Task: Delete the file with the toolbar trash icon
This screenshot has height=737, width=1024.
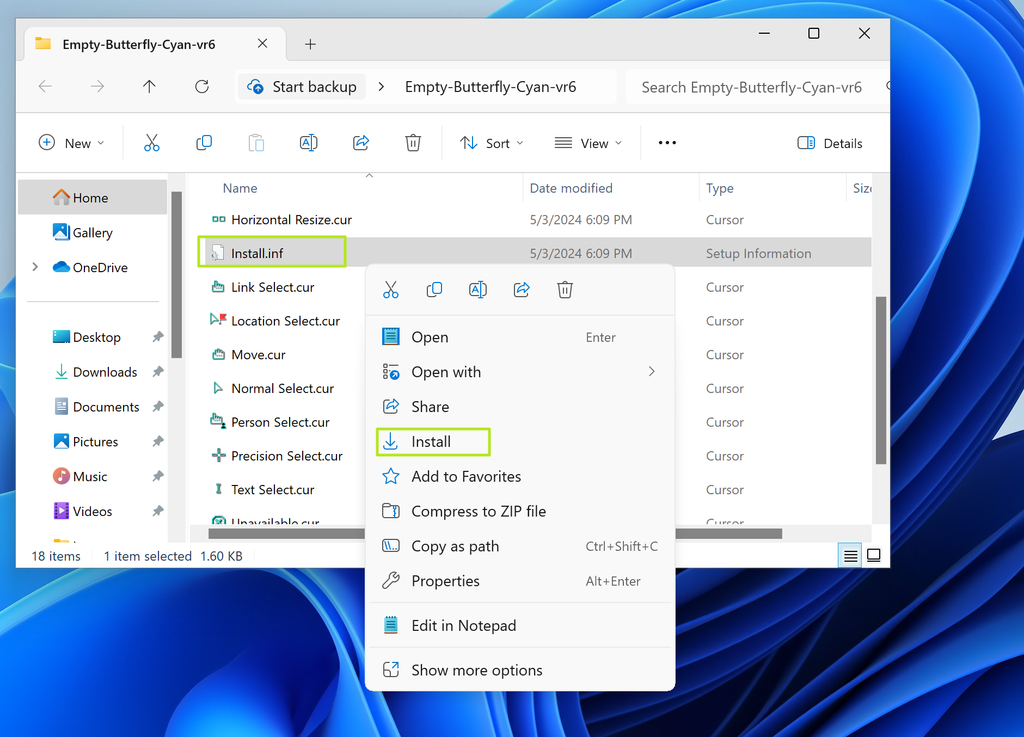Action: click(x=413, y=143)
